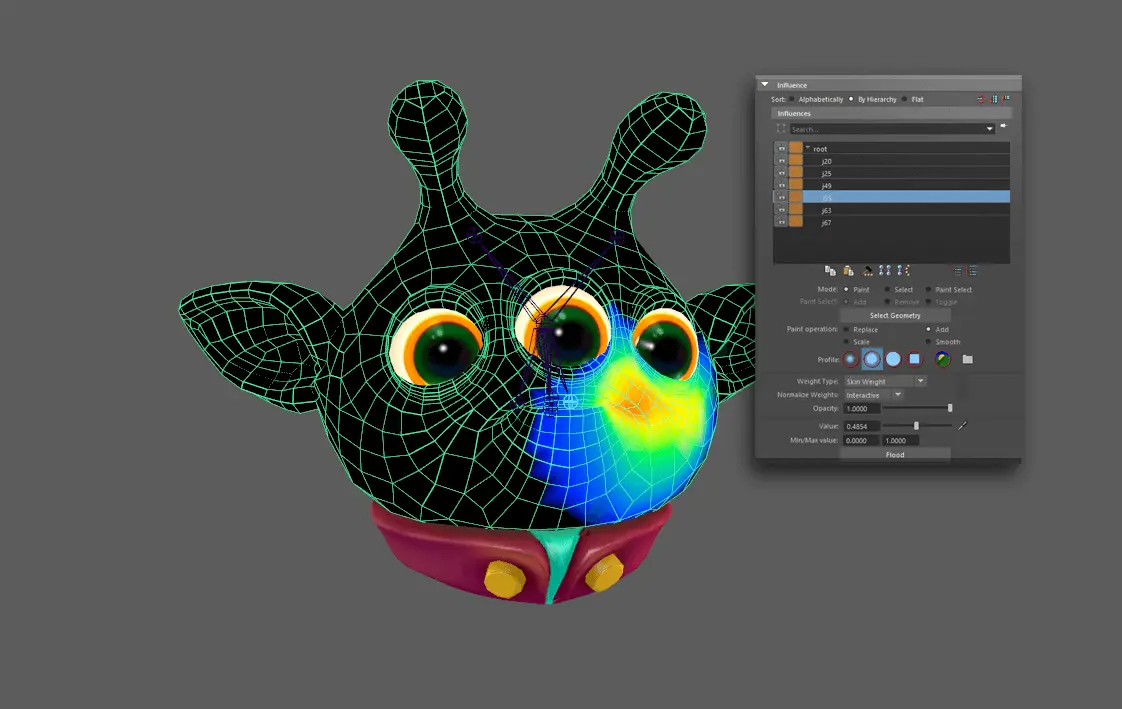Select the j25 influence
The image size is (1122, 709).
[x=906, y=173]
